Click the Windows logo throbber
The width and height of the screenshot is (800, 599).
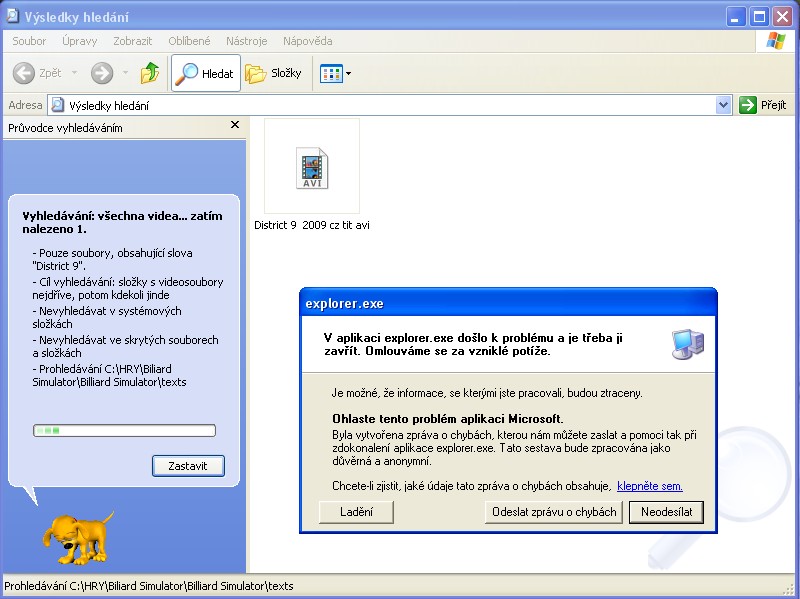click(776, 41)
